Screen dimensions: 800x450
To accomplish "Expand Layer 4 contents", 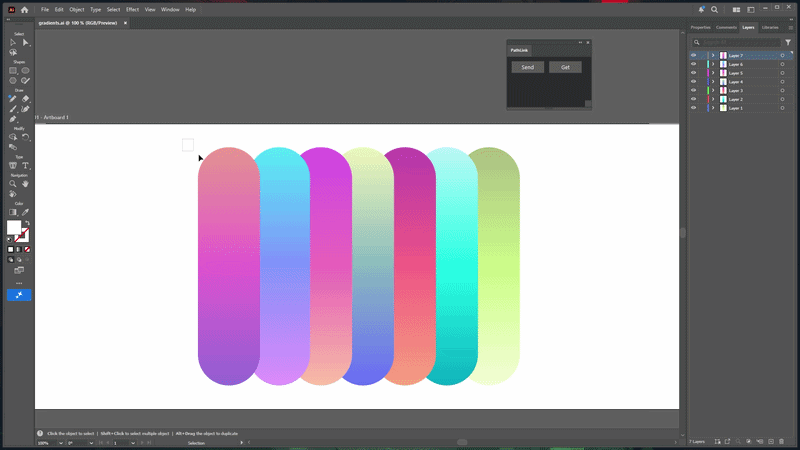I will 713,82.
